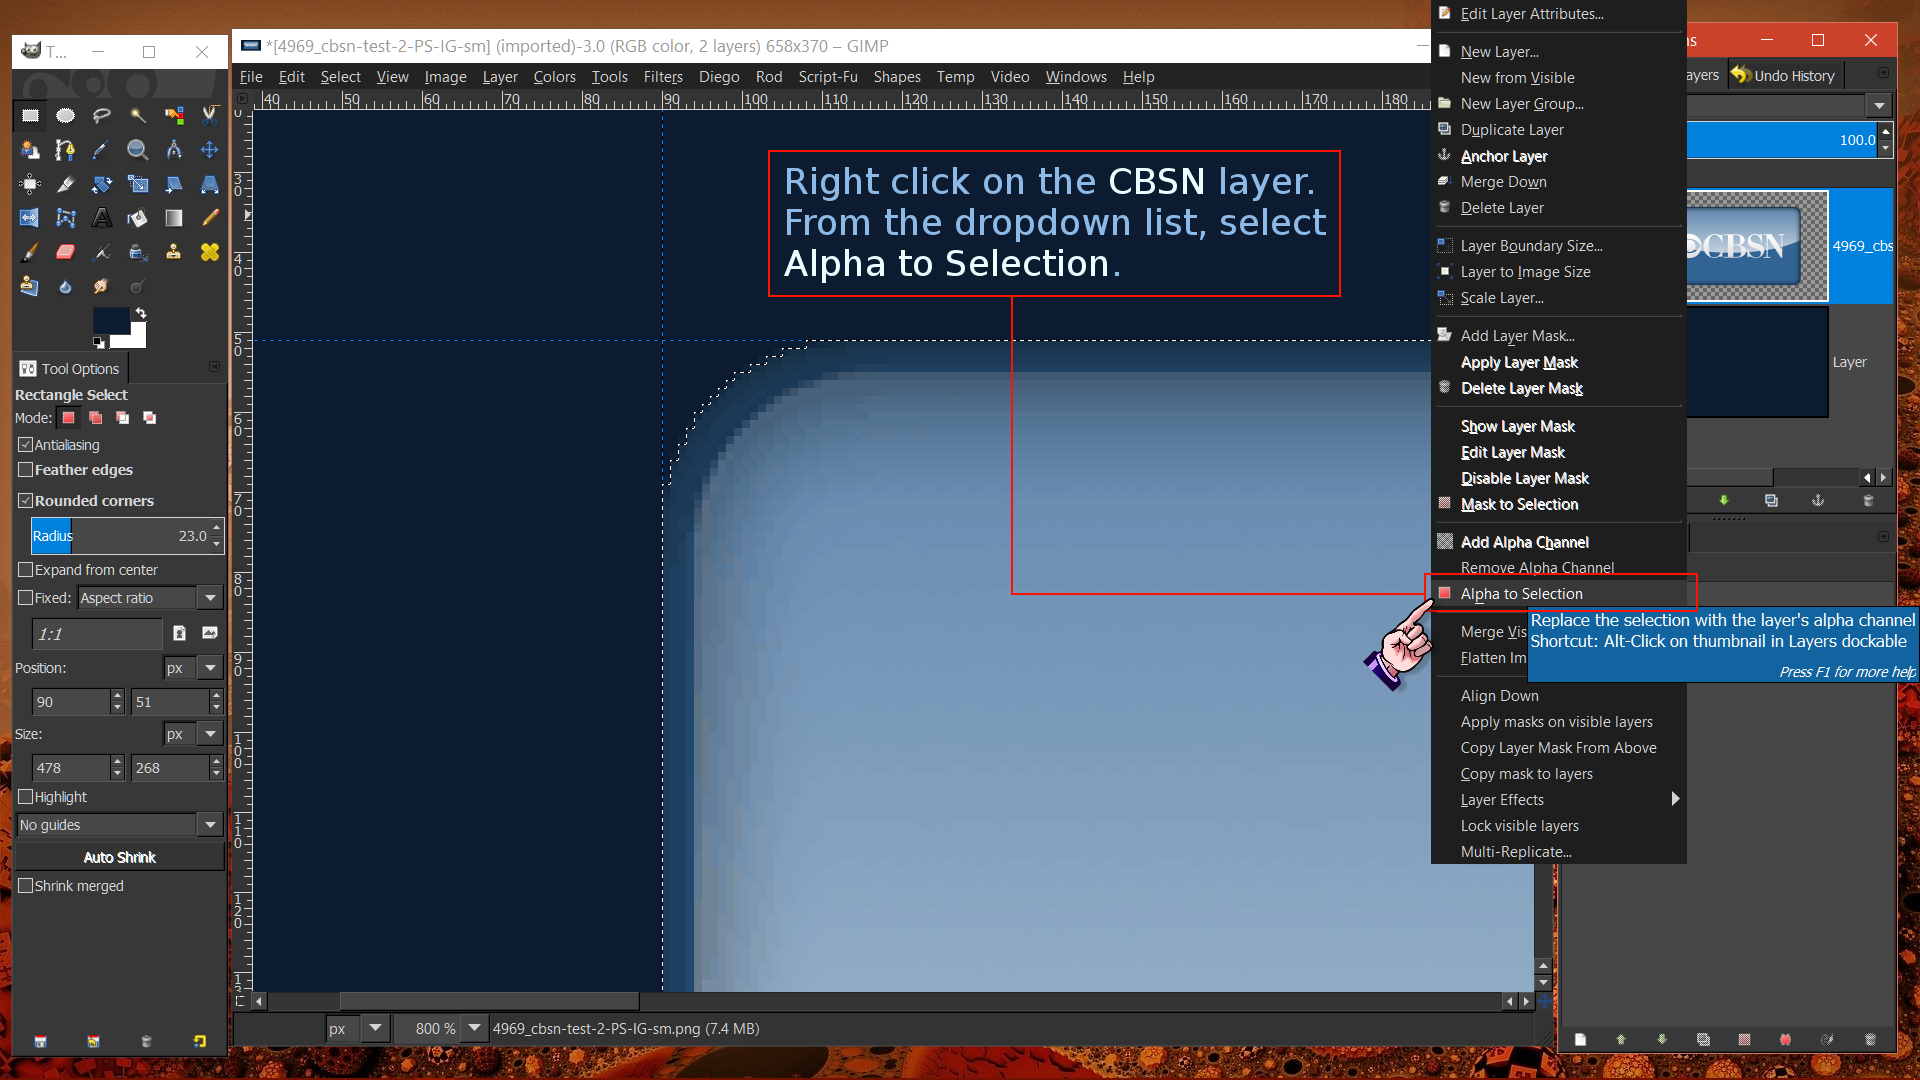Select the Rectangle Select tool
Screen dimensions: 1920x1080
30,116
